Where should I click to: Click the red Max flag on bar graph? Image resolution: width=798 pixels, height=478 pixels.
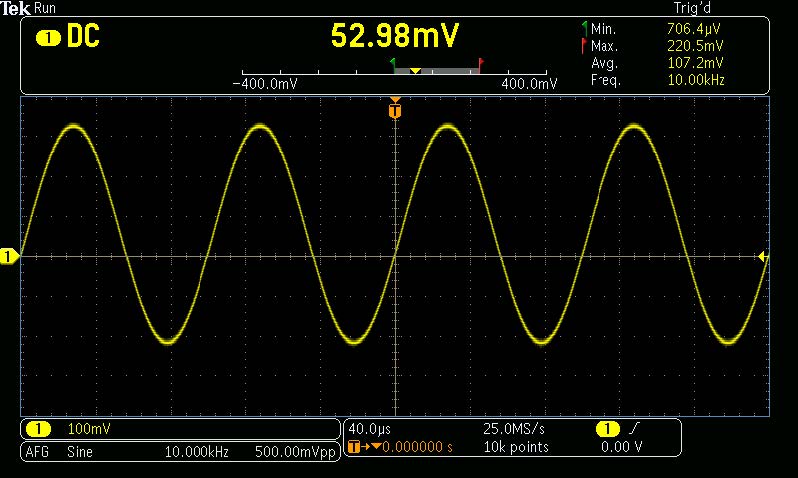click(x=480, y=63)
